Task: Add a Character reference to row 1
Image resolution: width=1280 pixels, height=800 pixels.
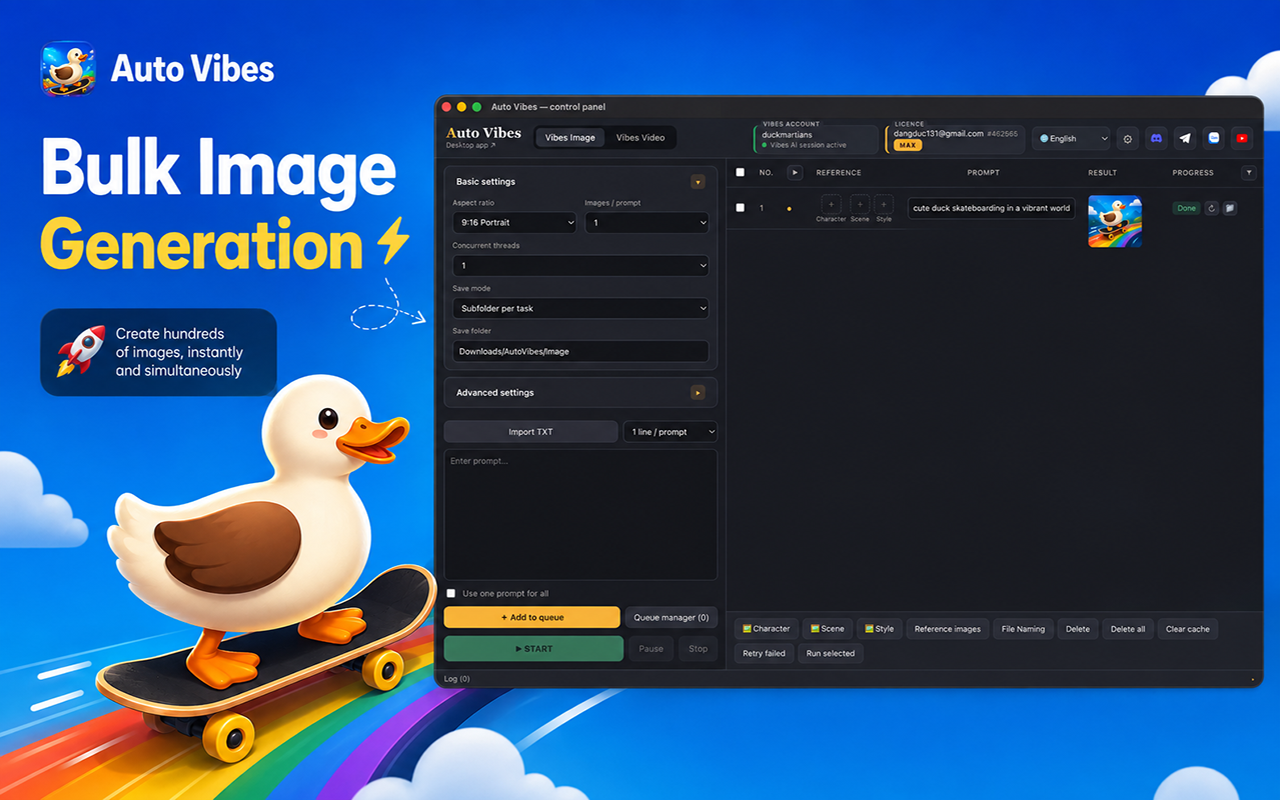Action: click(x=831, y=204)
